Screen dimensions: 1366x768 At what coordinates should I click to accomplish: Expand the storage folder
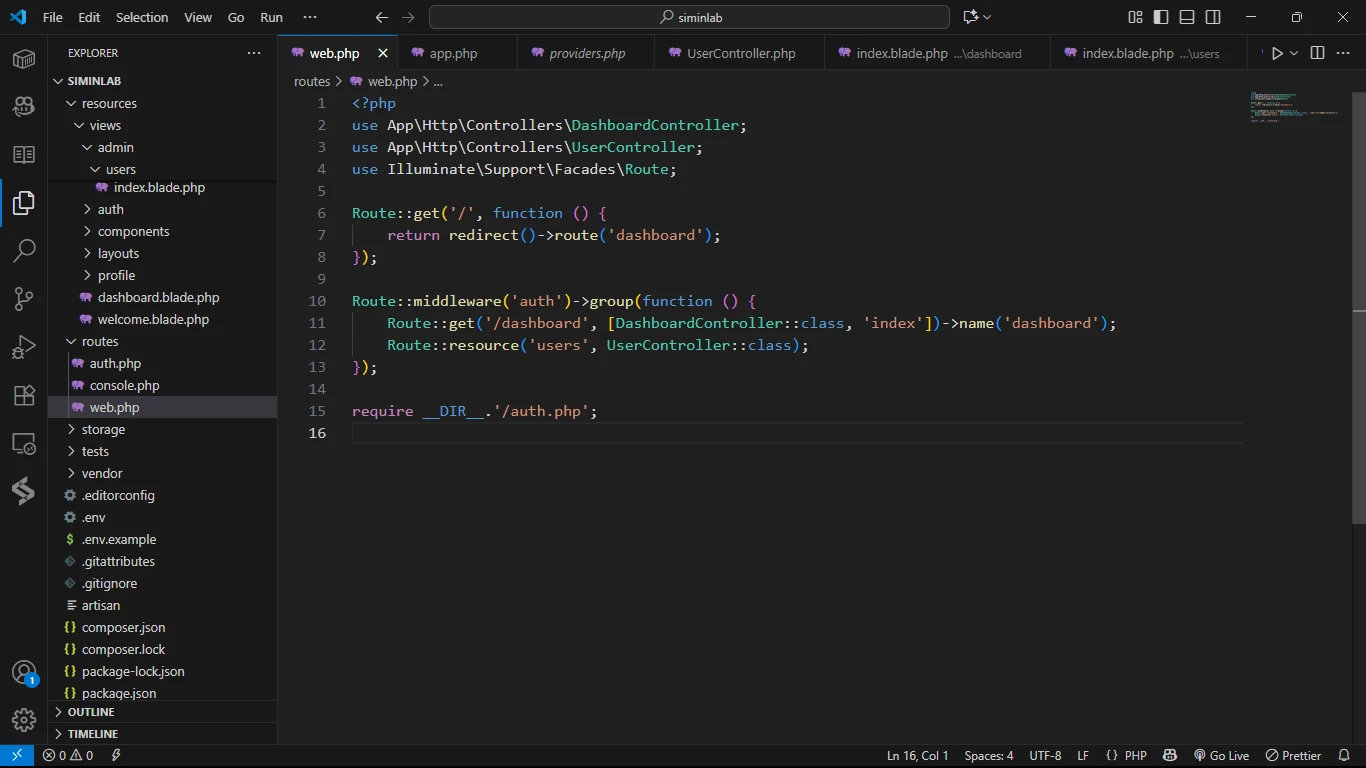tap(103, 429)
